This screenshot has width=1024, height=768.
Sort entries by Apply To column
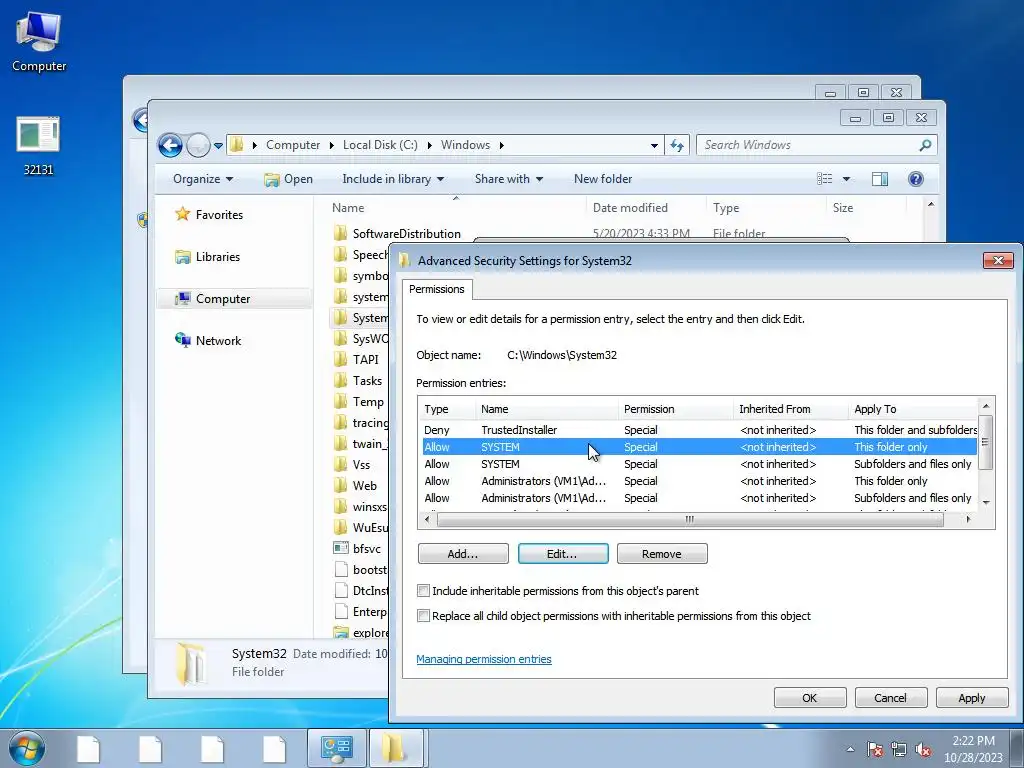coord(913,409)
